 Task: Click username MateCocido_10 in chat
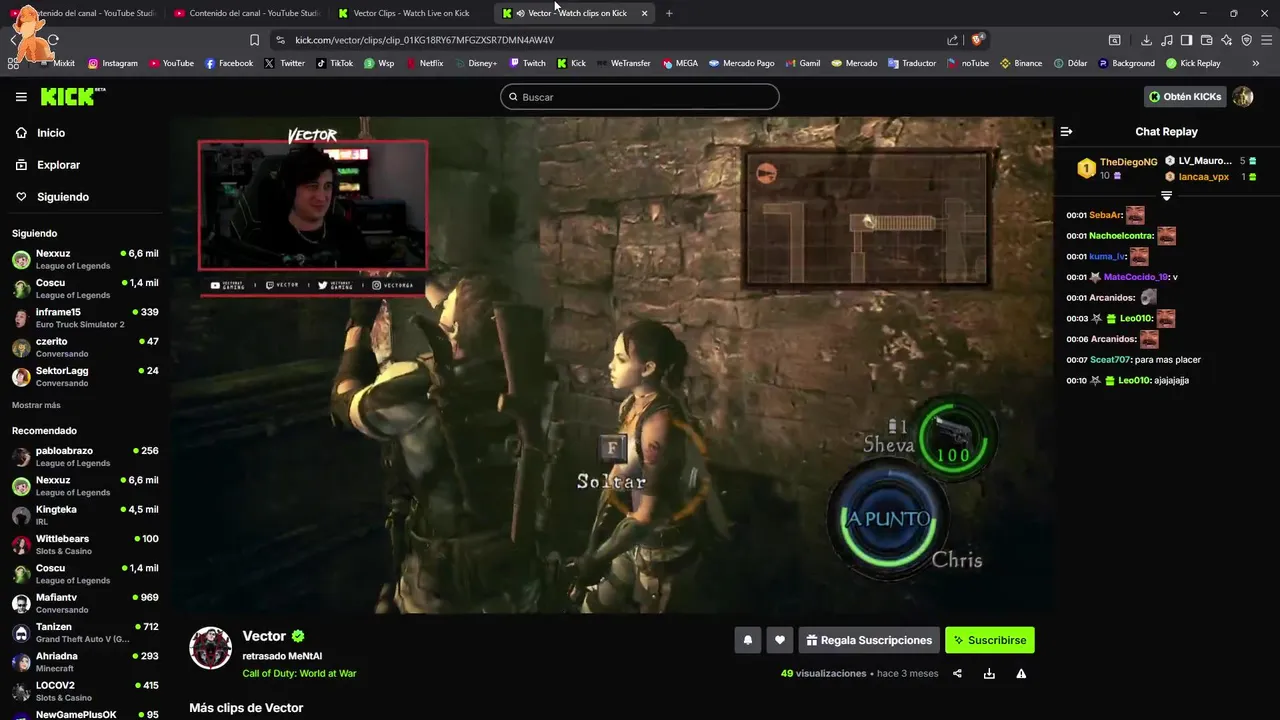[x=1136, y=277]
